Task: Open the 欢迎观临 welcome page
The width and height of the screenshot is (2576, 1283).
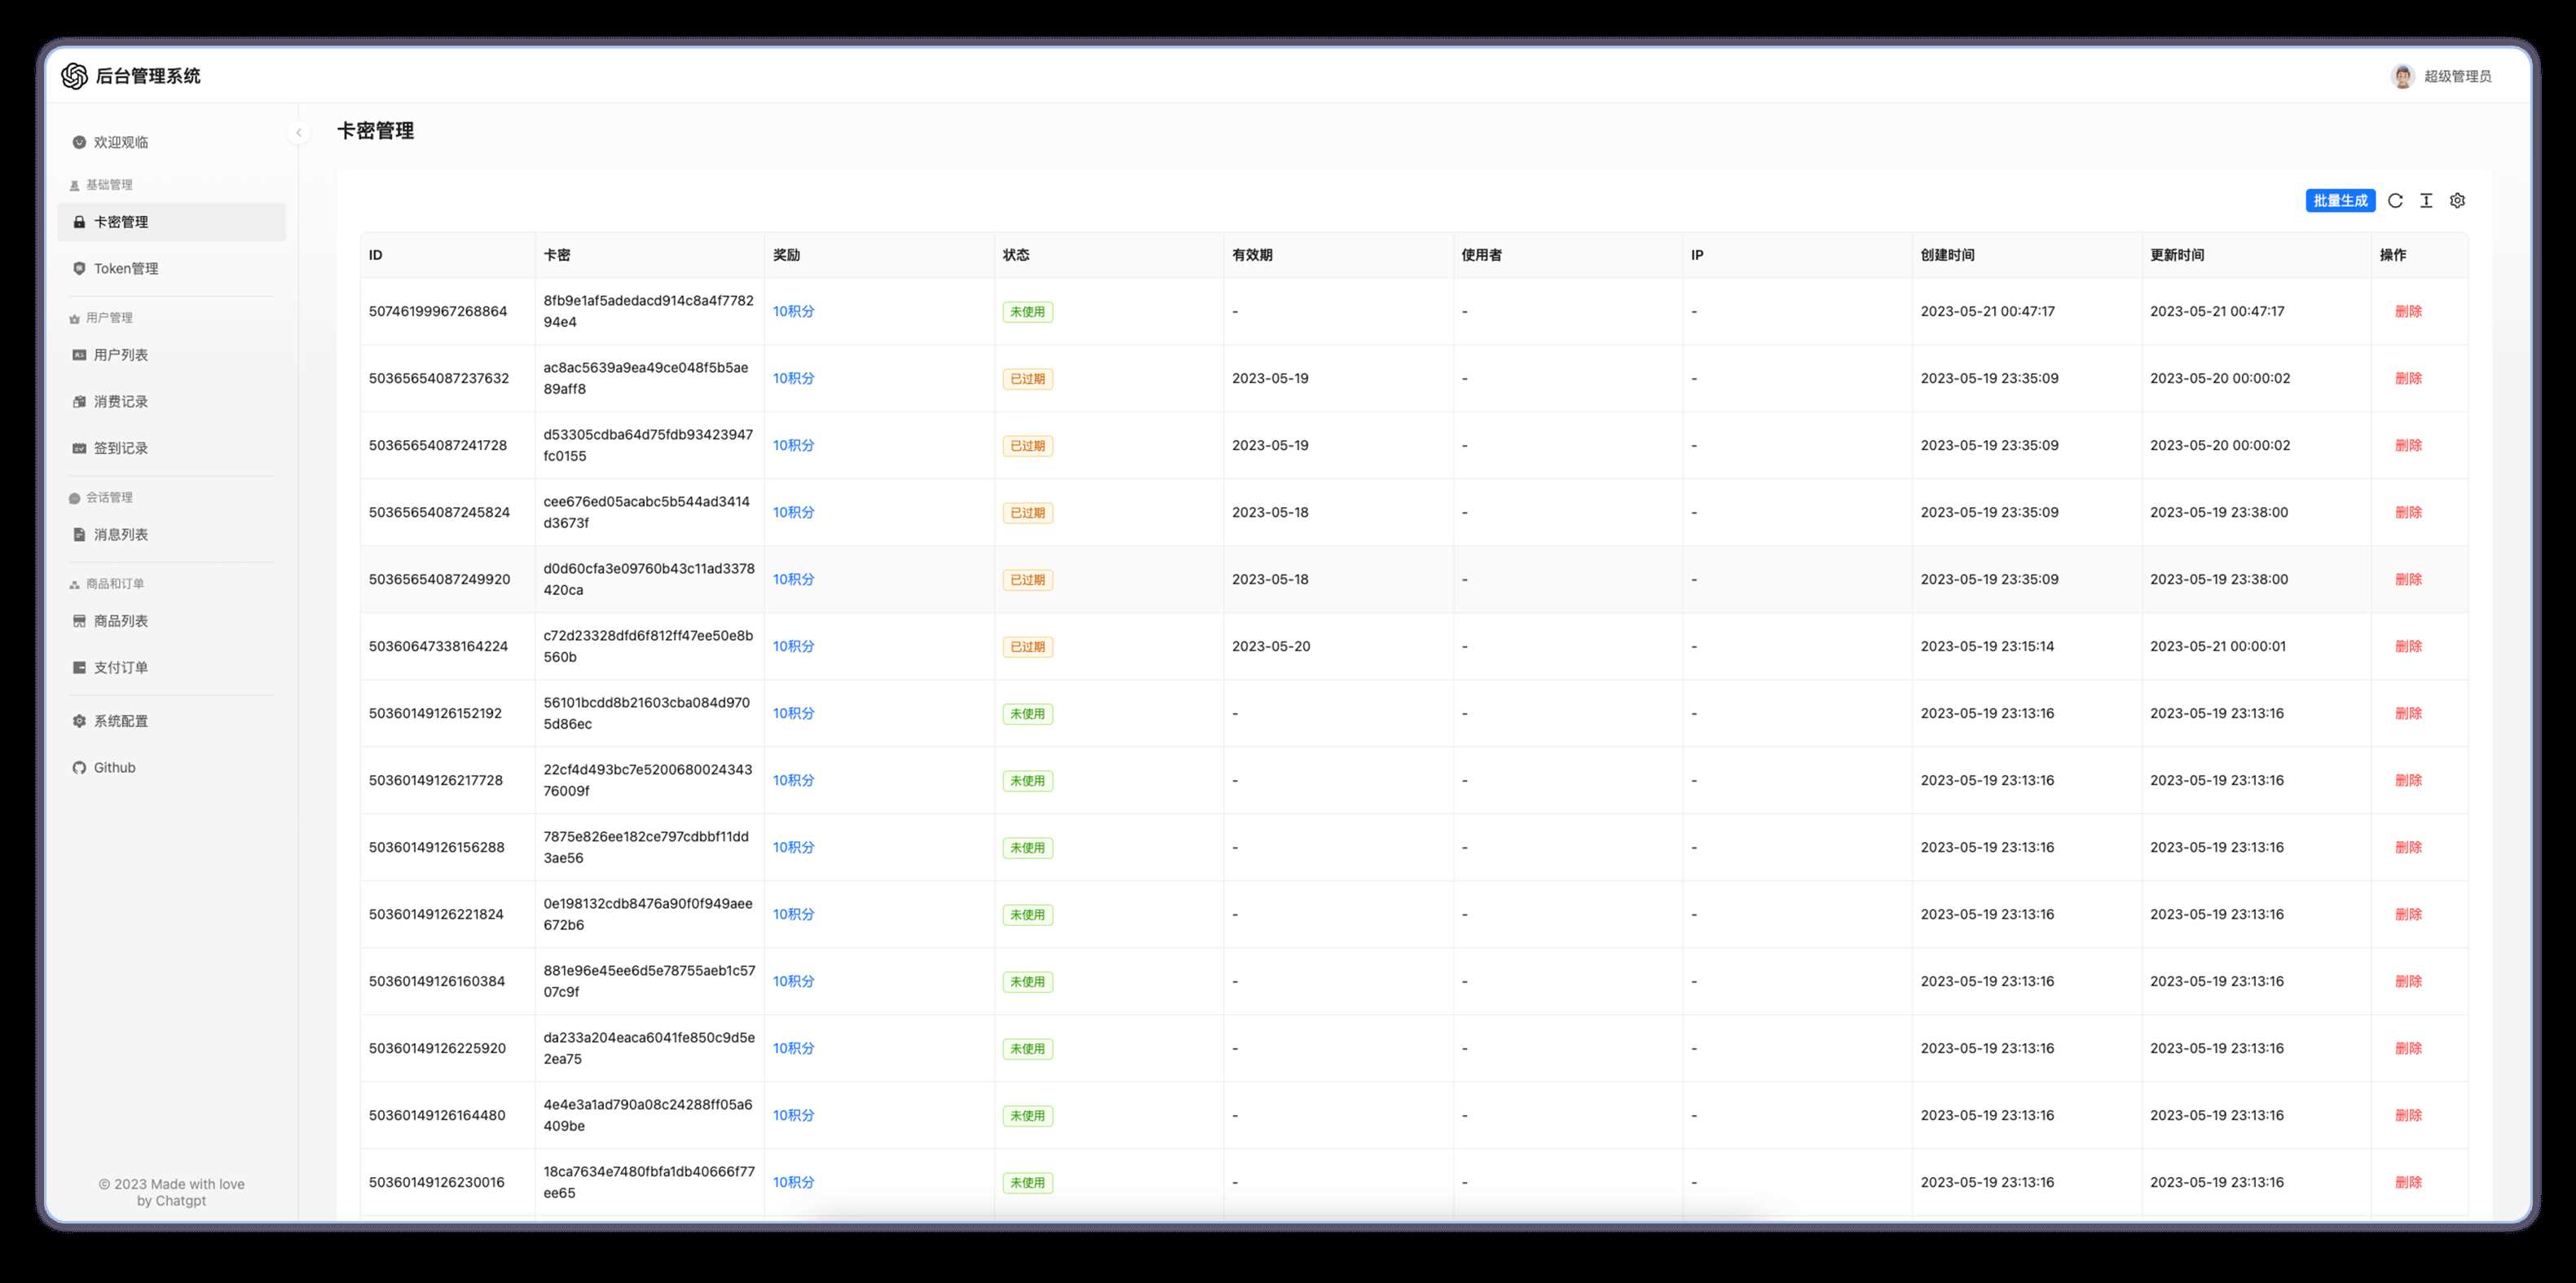Action: (121, 141)
